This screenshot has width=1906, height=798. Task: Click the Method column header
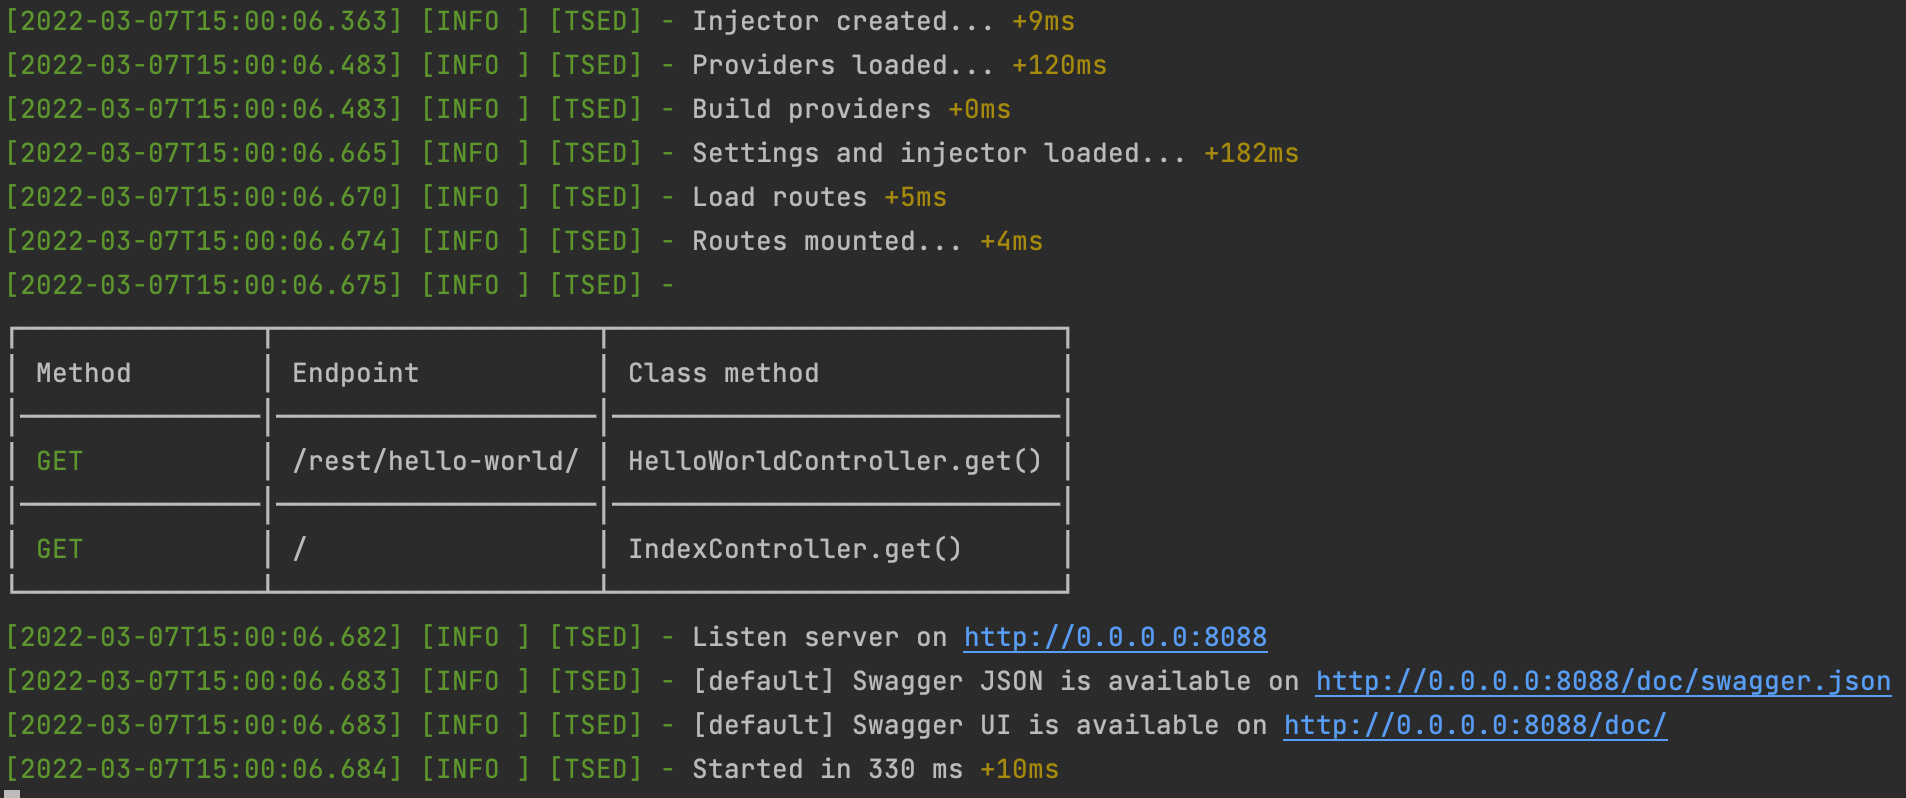pos(84,373)
